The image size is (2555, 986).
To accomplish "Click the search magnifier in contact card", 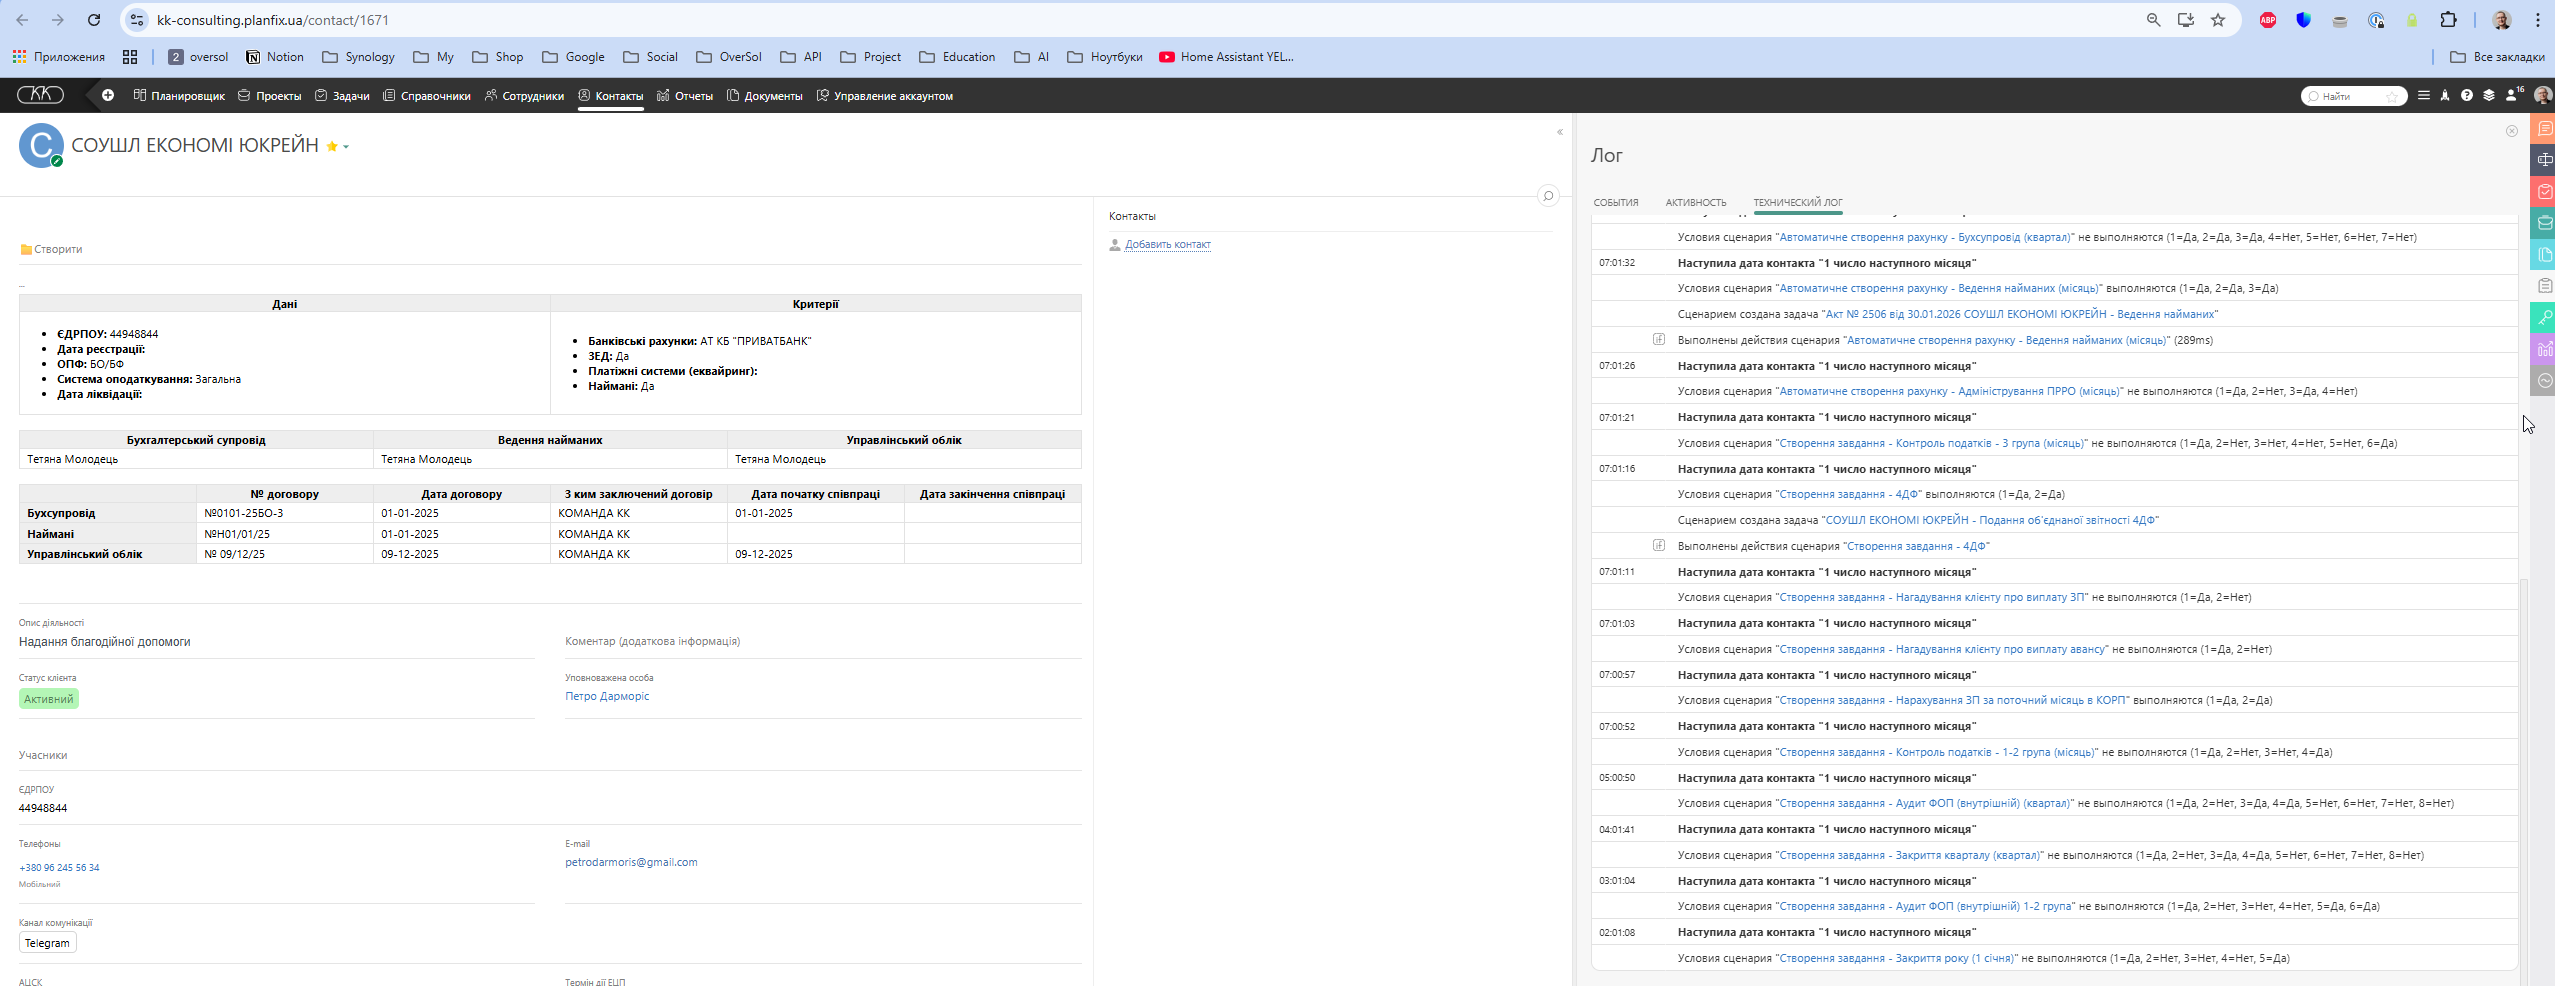I will point(1548,196).
